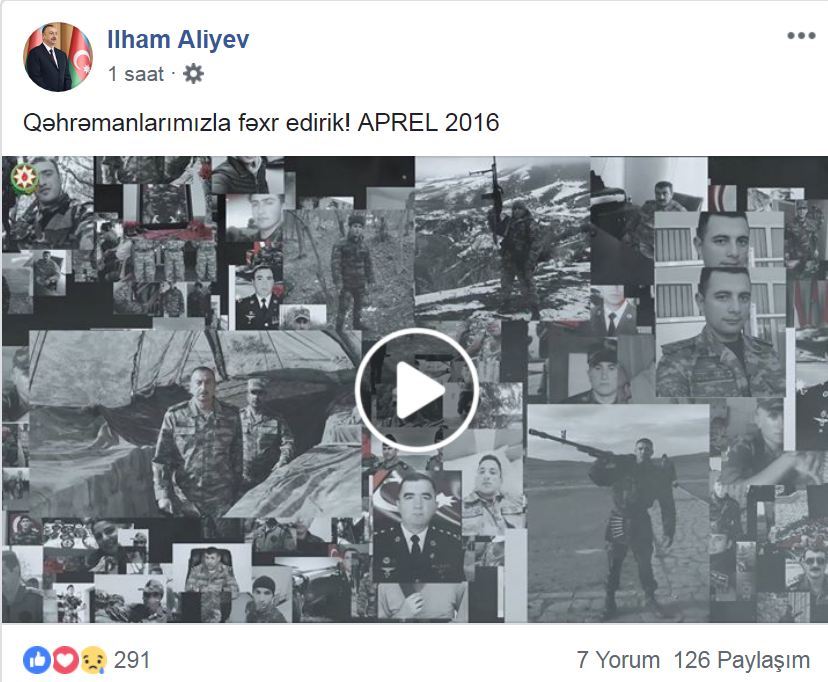Viewport: 828px width, 682px height.
Task: Click the soldier raising rifle on snowy hill
Action: pyautogui.click(x=502, y=239)
